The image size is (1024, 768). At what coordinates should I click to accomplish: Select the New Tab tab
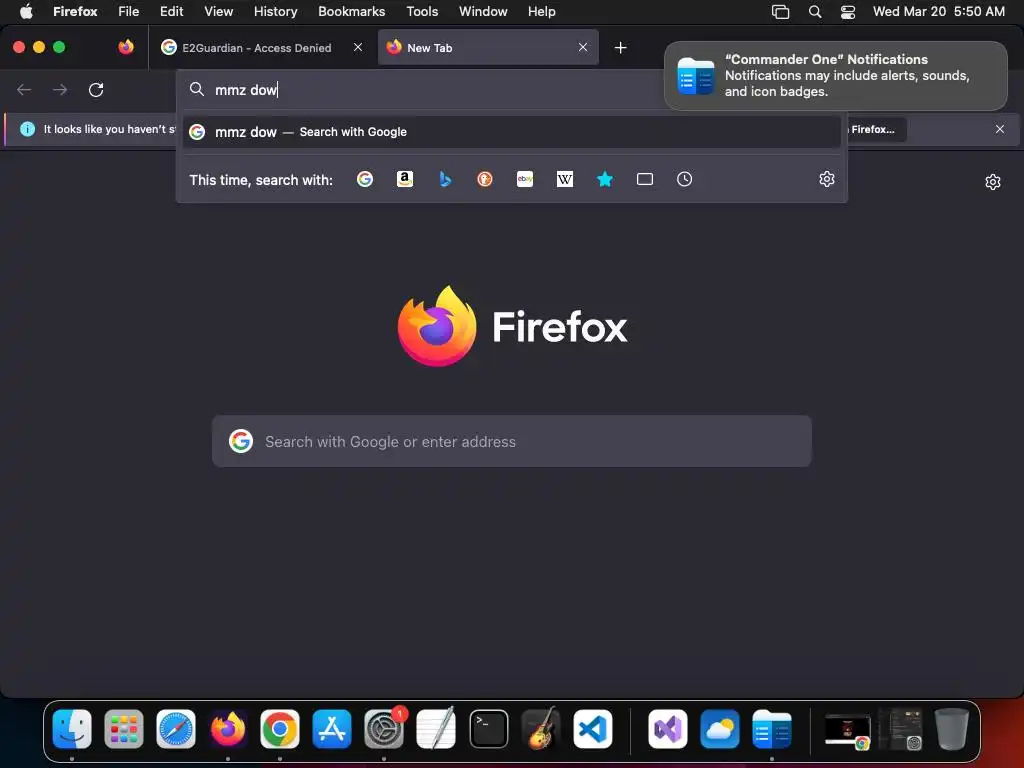[x=488, y=47]
